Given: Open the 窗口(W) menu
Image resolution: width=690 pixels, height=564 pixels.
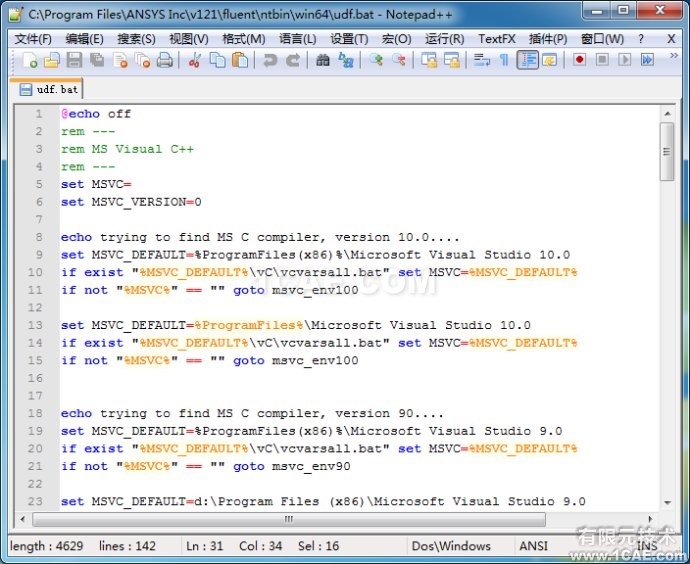Looking at the screenshot, I should point(602,39).
